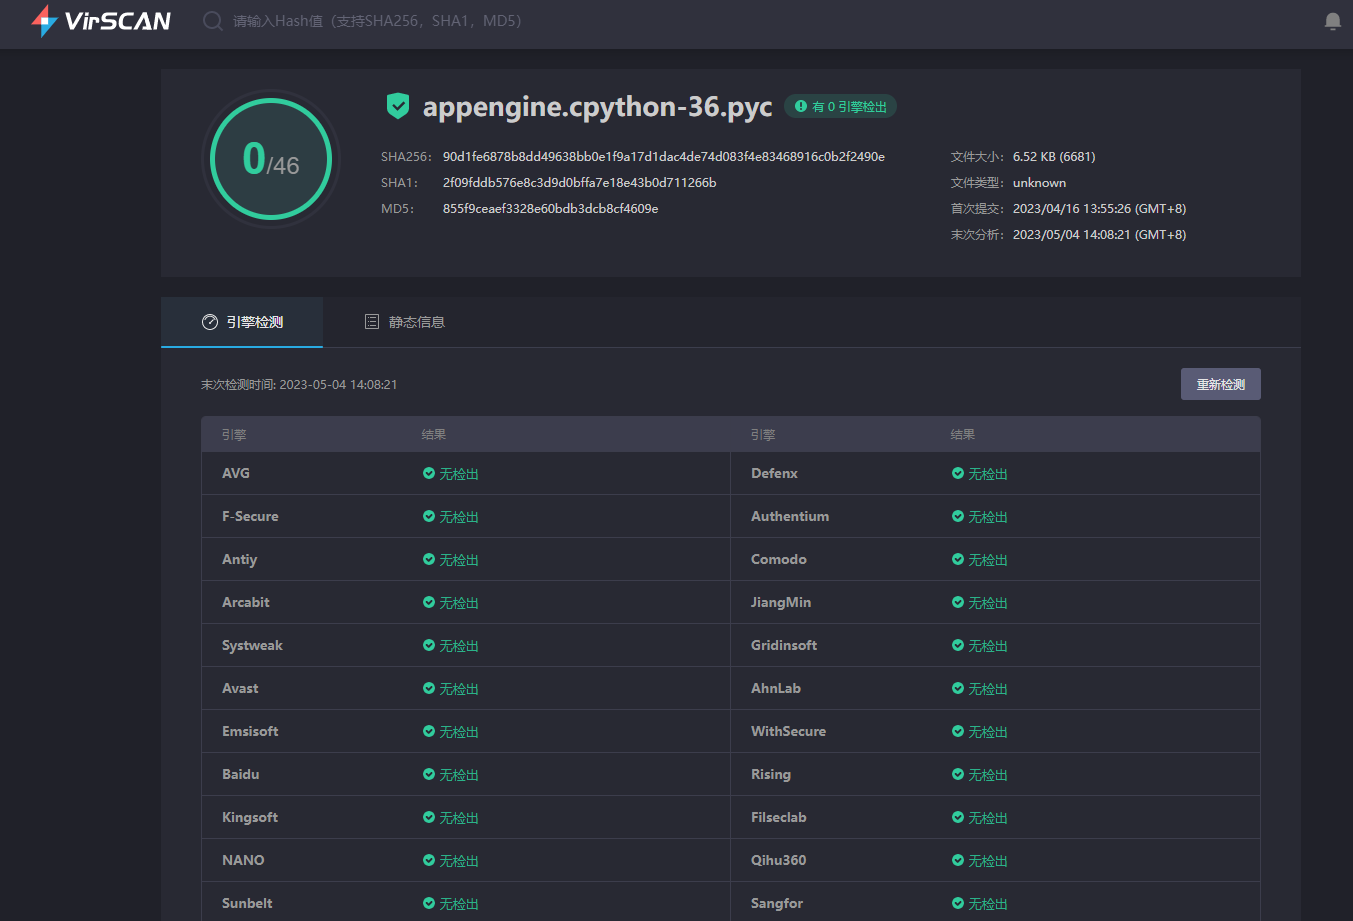Click the Emsisoft result checkmark icon

coord(429,731)
